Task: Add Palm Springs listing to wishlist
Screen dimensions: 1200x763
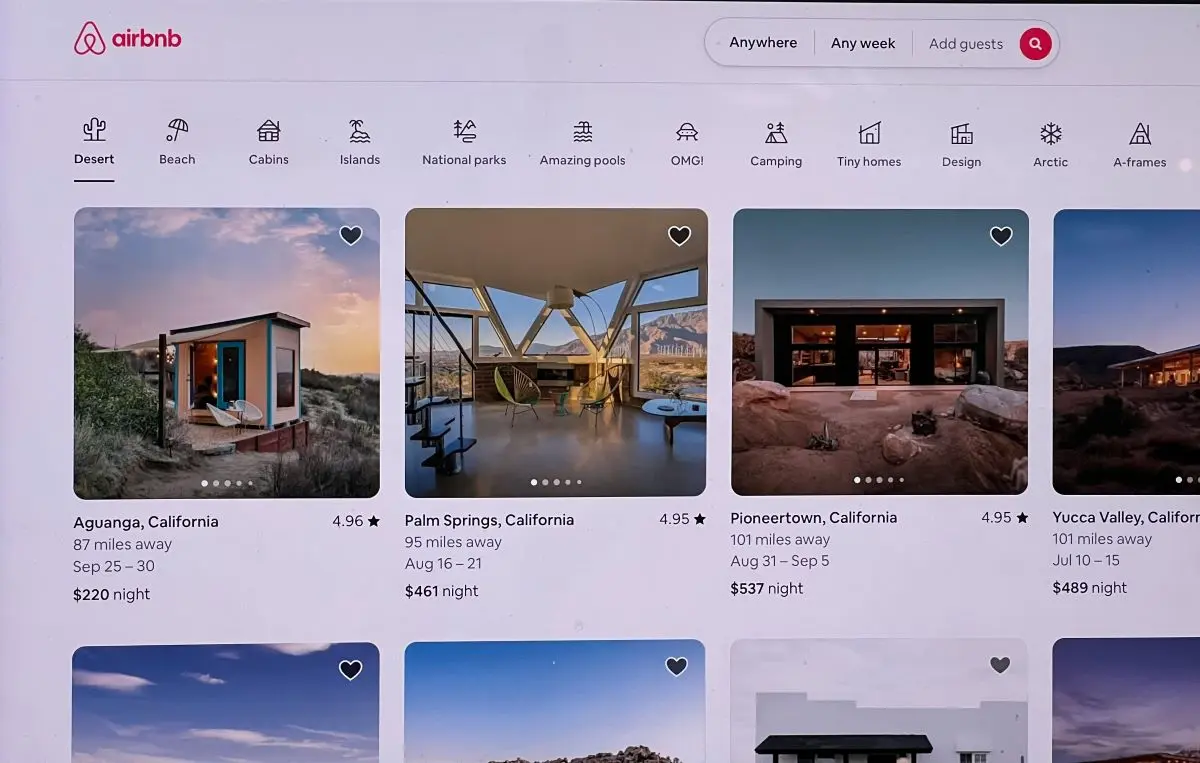Action: (x=679, y=235)
